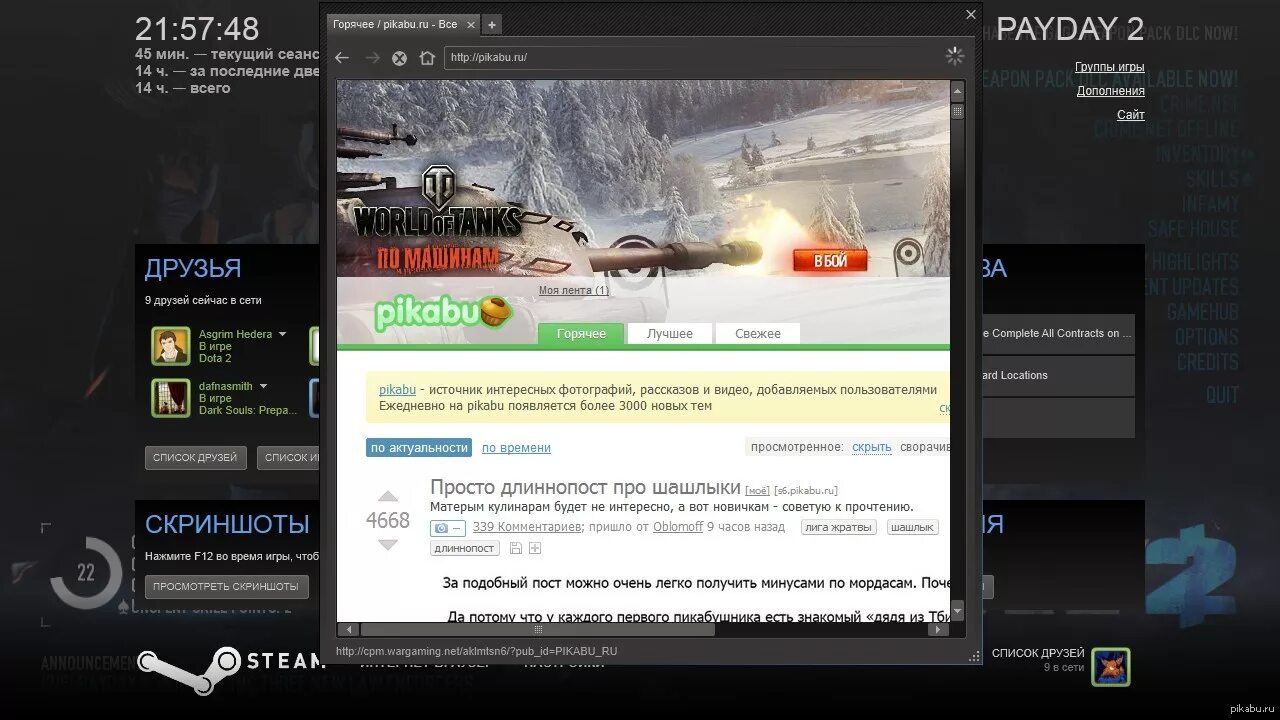This screenshot has width=1280, height=720.
Task: Open dropdown next to dafnasmith
Action: pyautogui.click(x=263, y=386)
